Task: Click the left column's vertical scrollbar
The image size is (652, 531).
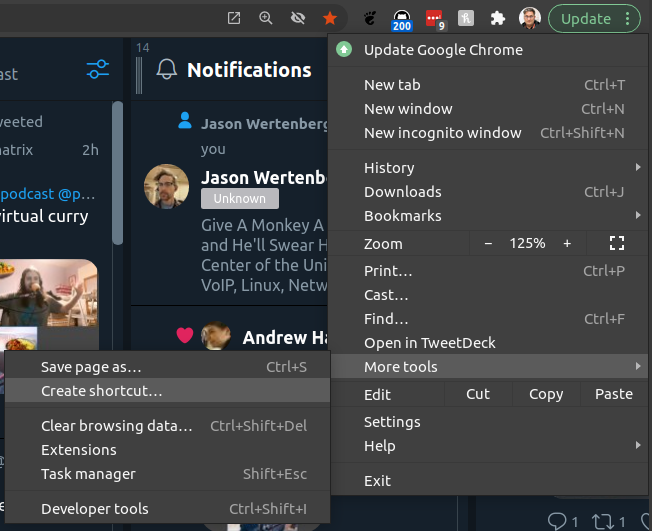Action: (118, 173)
